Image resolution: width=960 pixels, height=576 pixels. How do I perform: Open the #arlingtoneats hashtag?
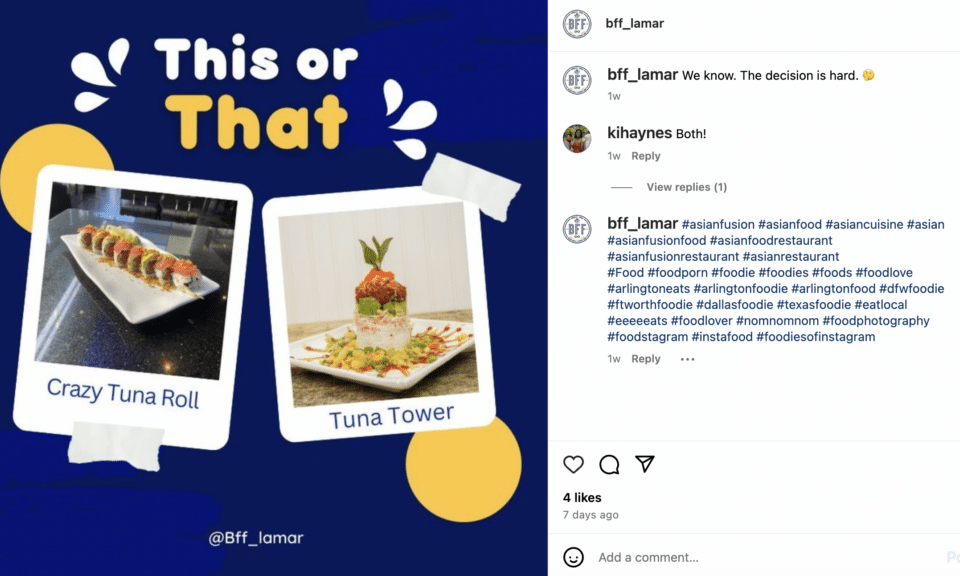[x=648, y=288]
